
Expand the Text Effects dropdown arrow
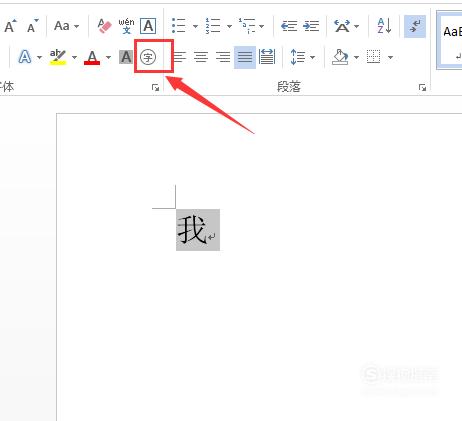click(x=39, y=57)
